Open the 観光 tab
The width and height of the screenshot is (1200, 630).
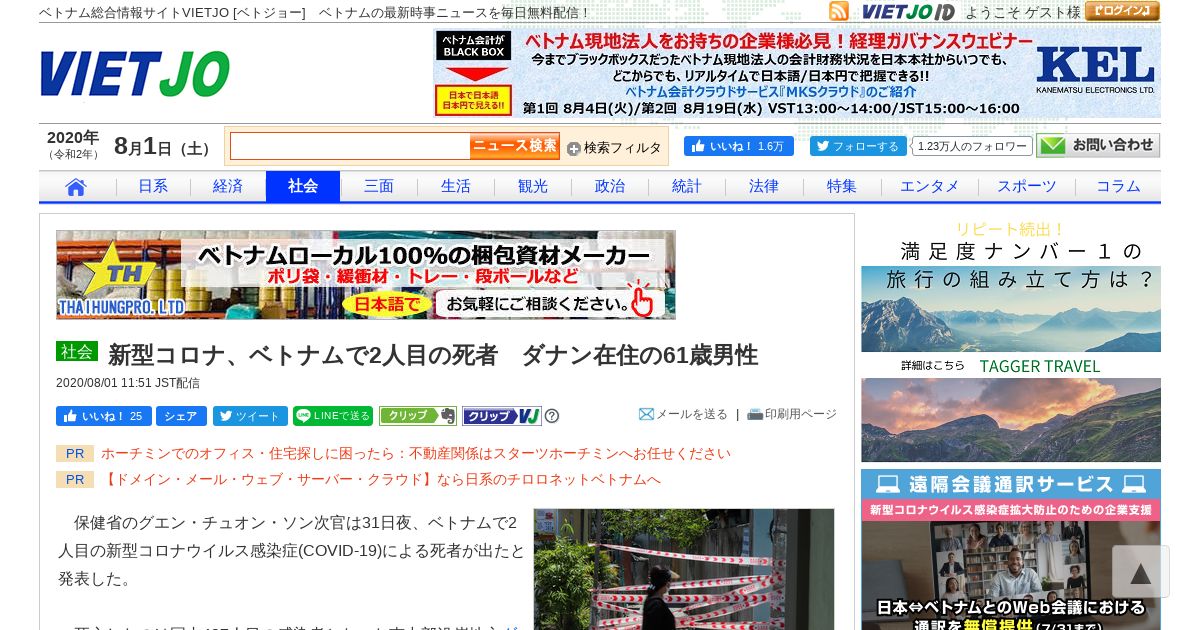(533, 187)
